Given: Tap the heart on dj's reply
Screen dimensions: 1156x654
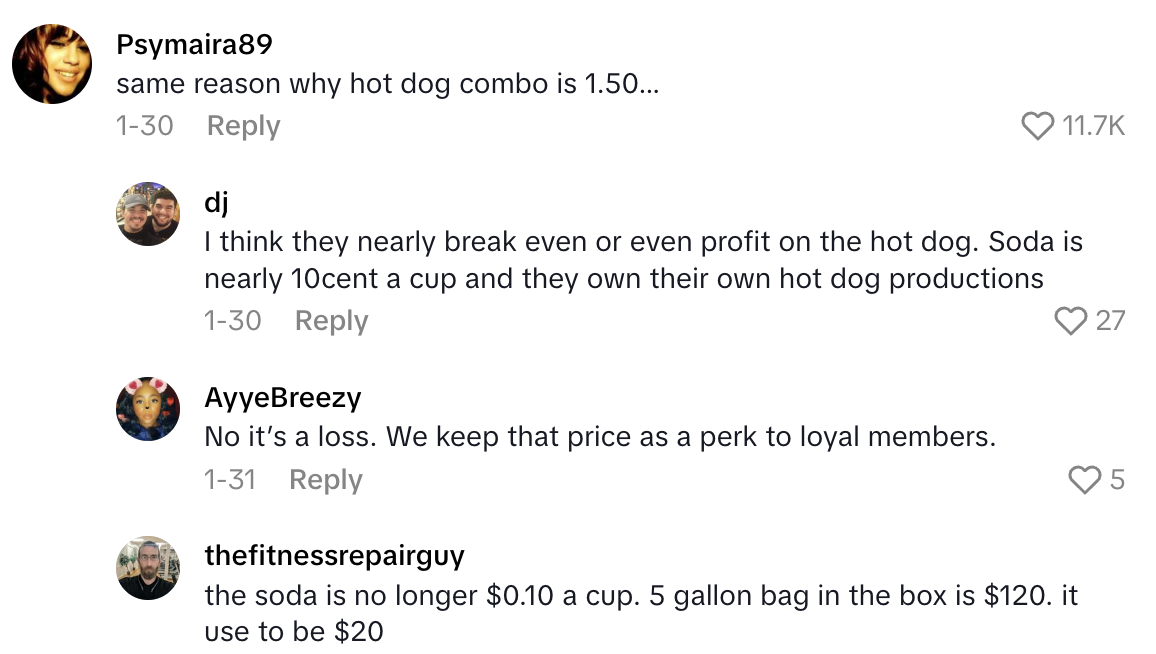Looking at the screenshot, I should 1072,321.
